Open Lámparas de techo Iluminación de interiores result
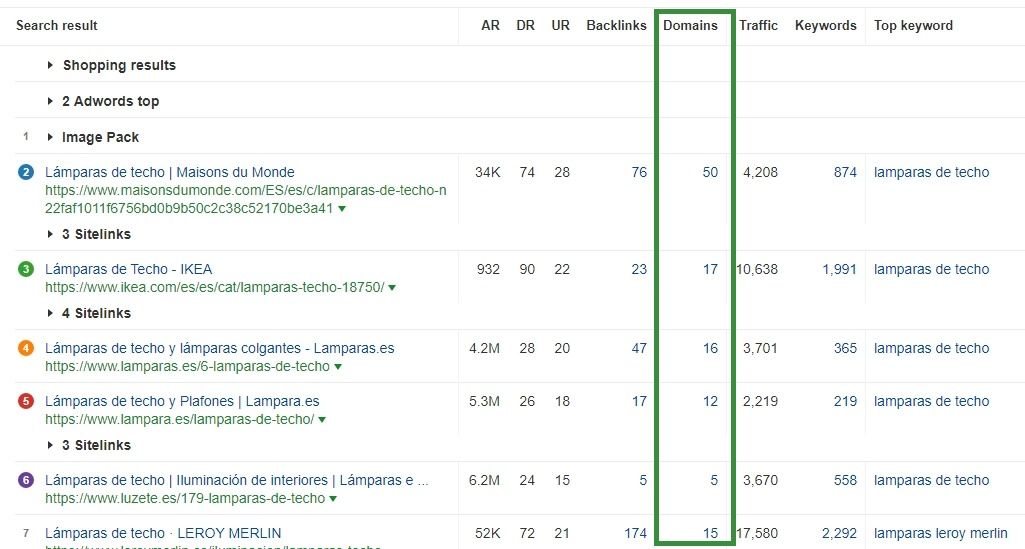1025x549 pixels. coord(237,480)
